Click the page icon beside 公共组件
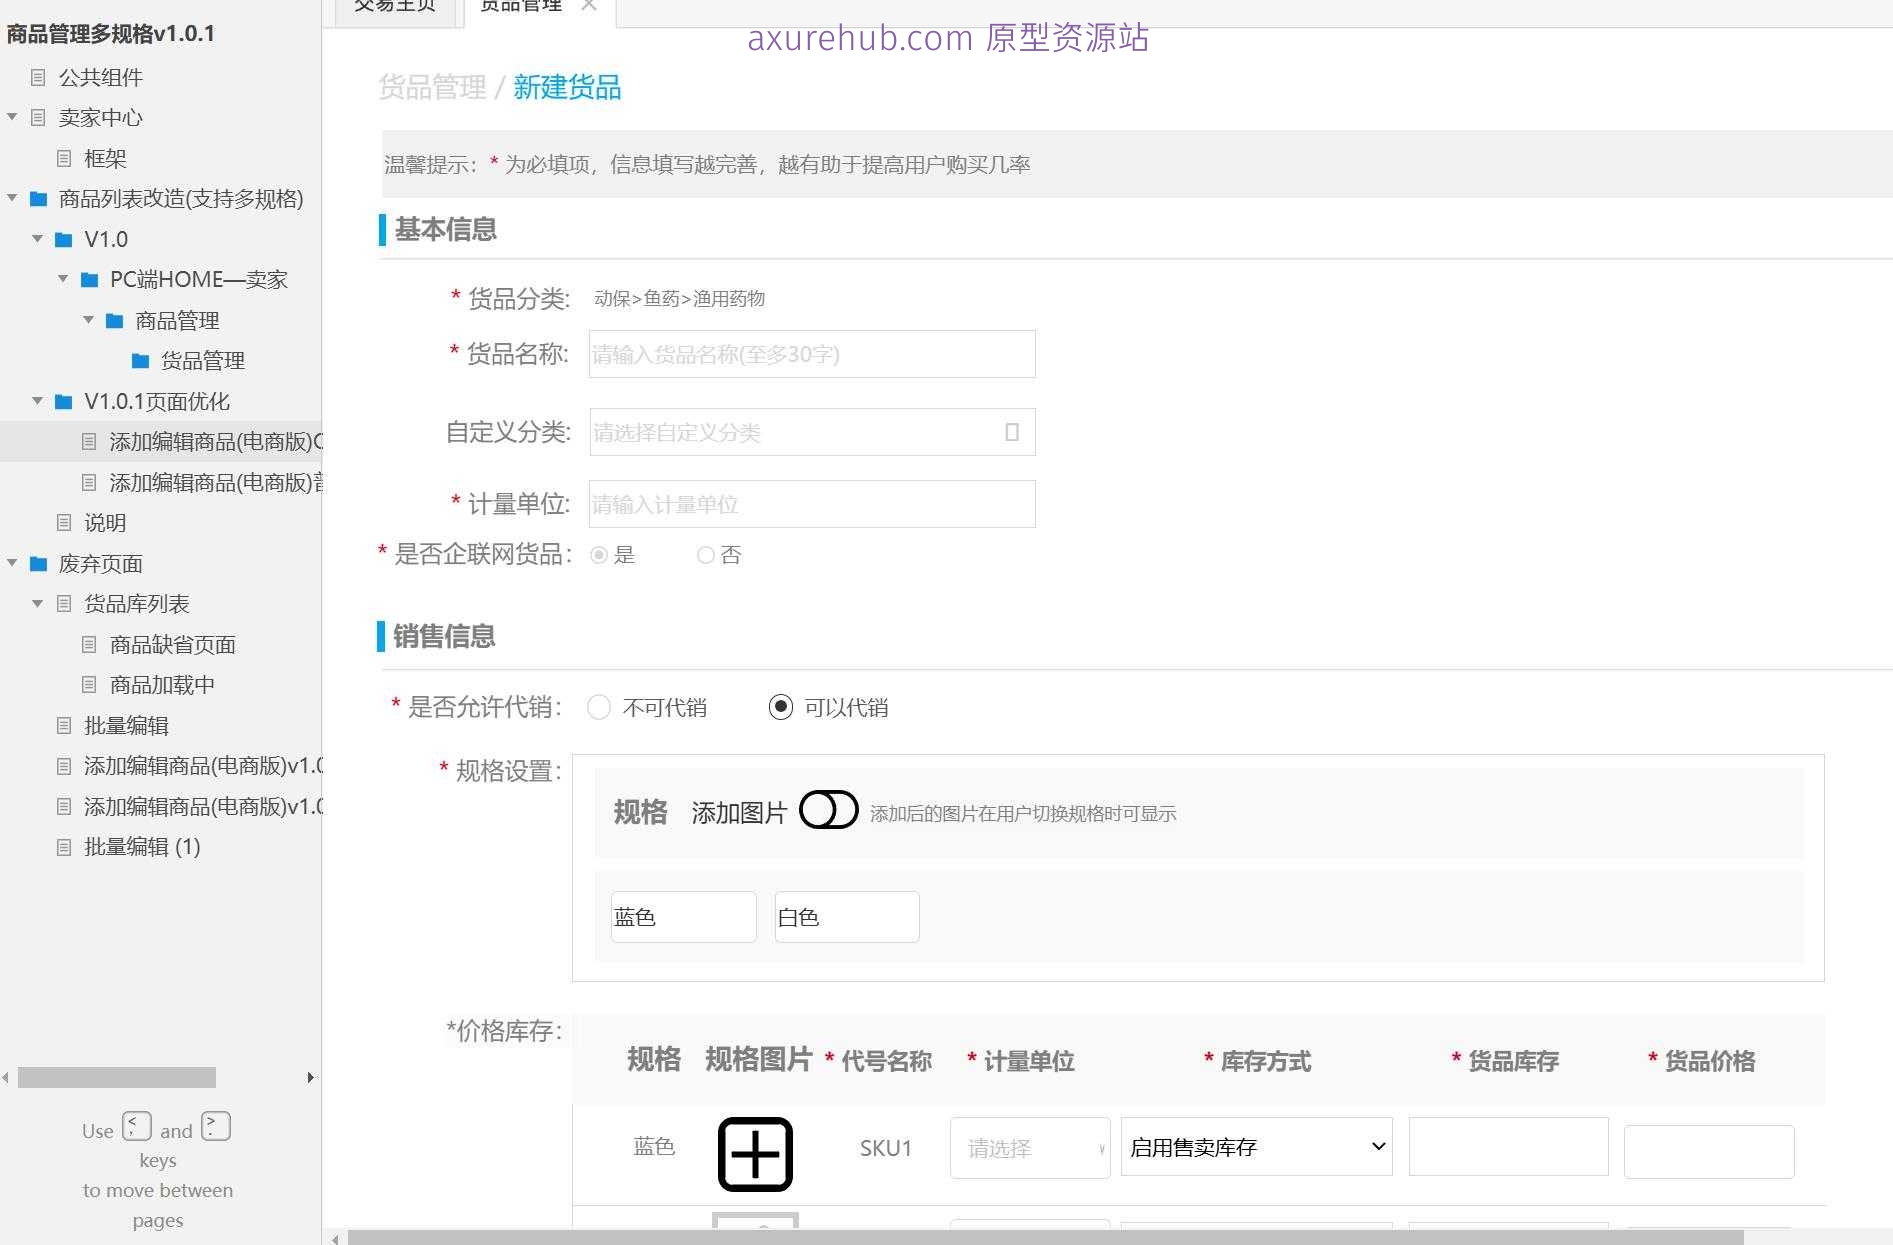 pos(39,77)
